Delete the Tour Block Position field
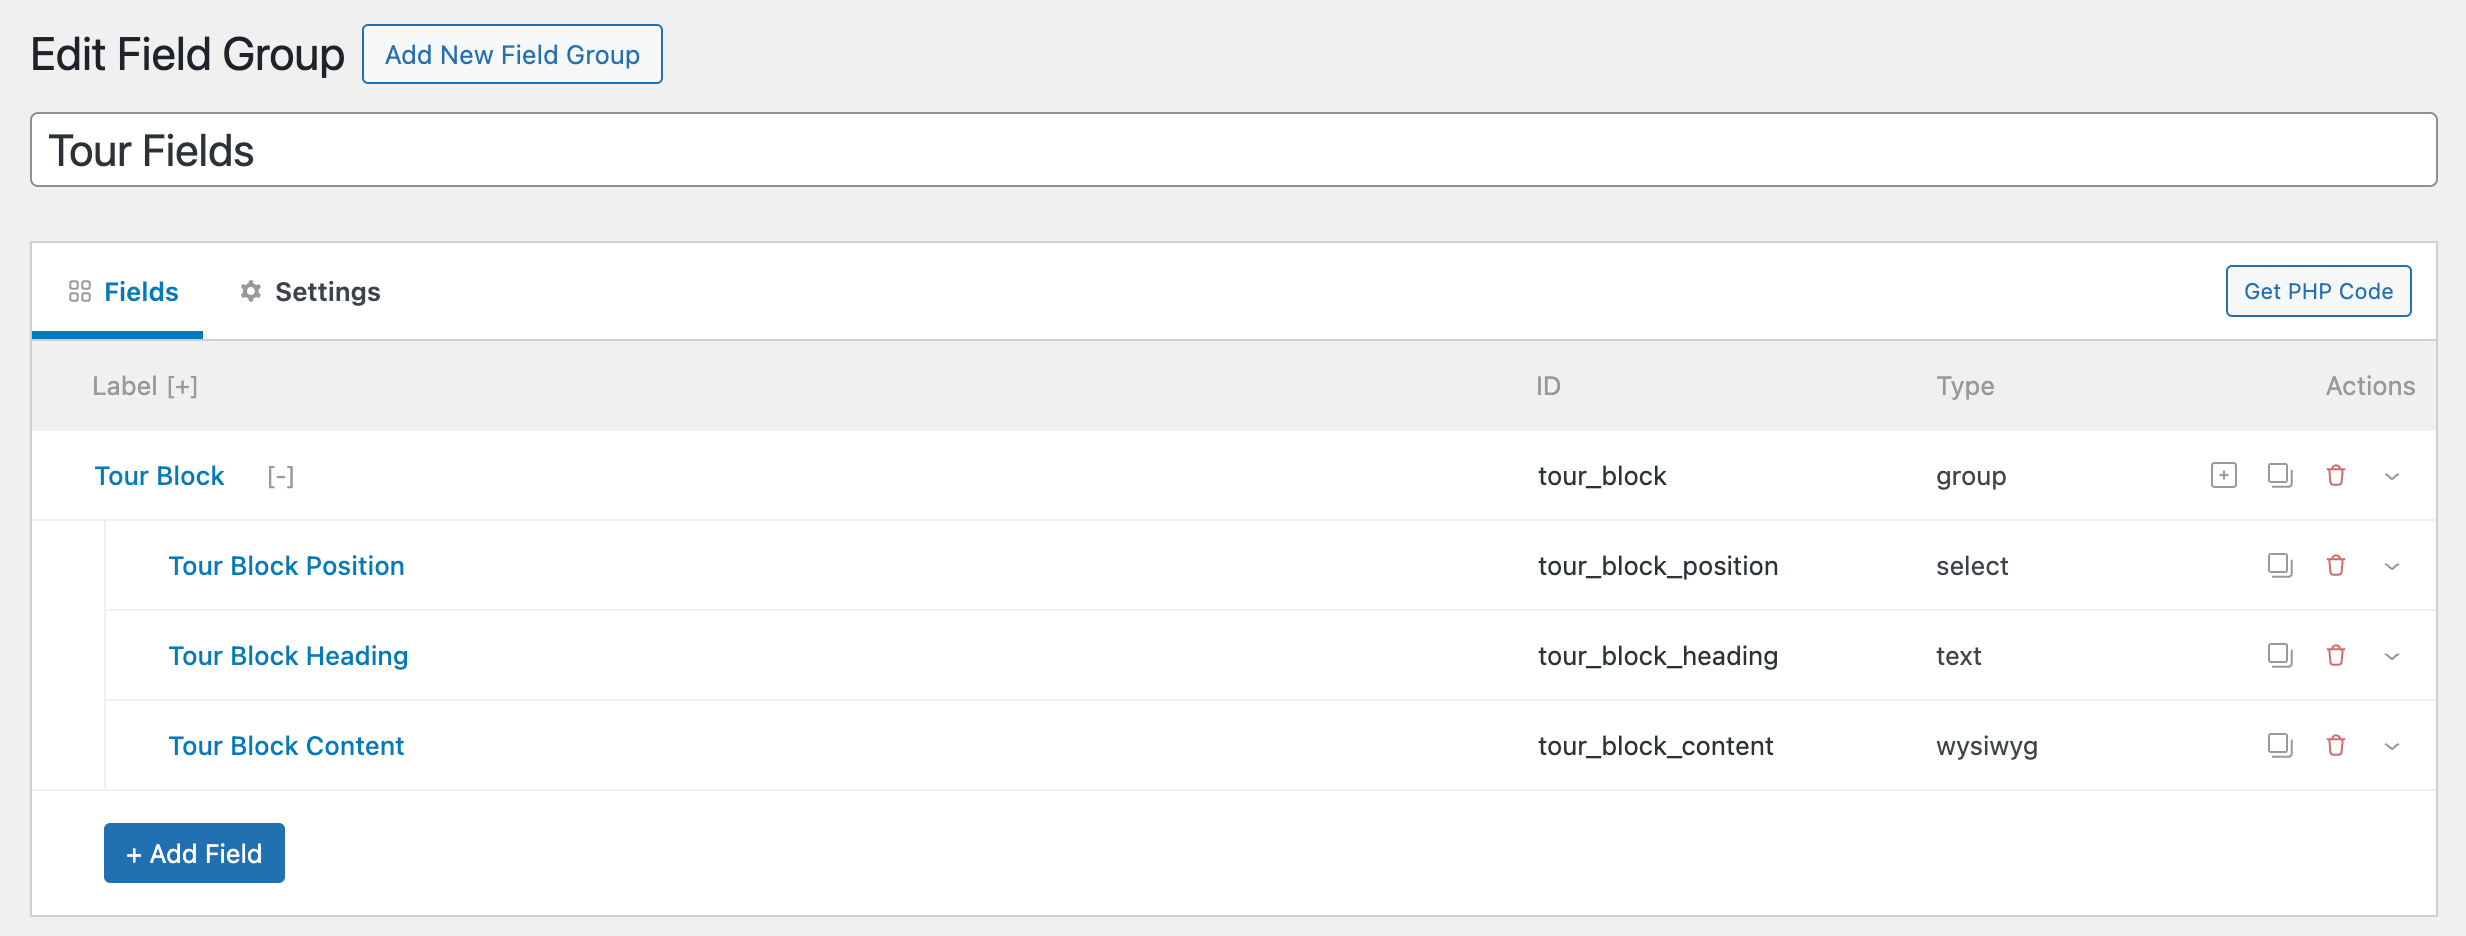2466x936 pixels. coord(2335,565)
